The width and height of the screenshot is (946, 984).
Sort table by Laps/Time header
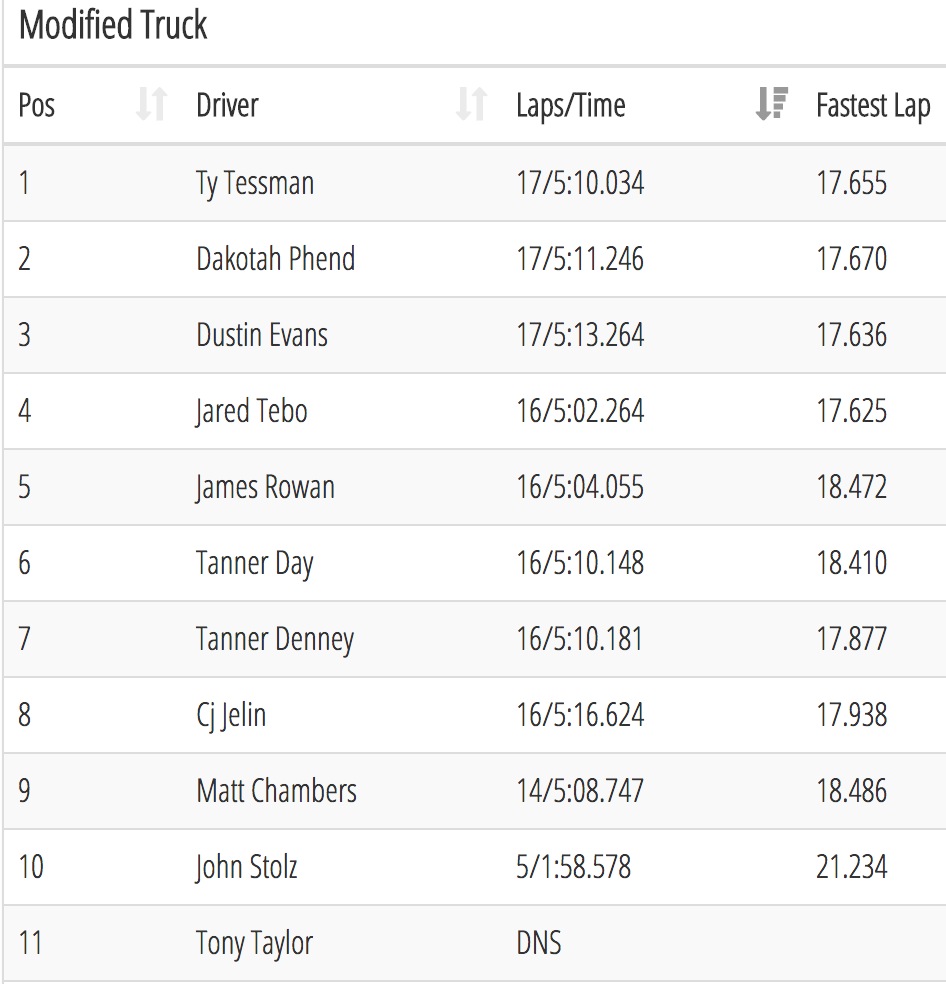click(571, 105)
